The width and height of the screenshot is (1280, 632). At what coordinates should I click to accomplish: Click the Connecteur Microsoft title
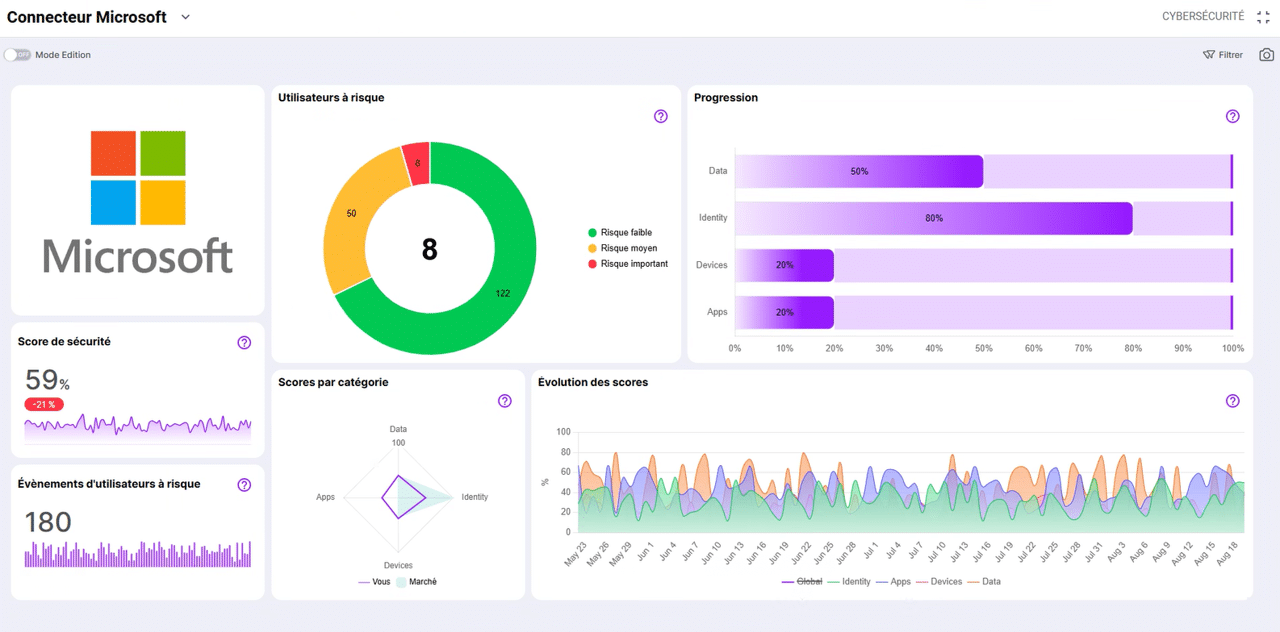pos(87,17)
